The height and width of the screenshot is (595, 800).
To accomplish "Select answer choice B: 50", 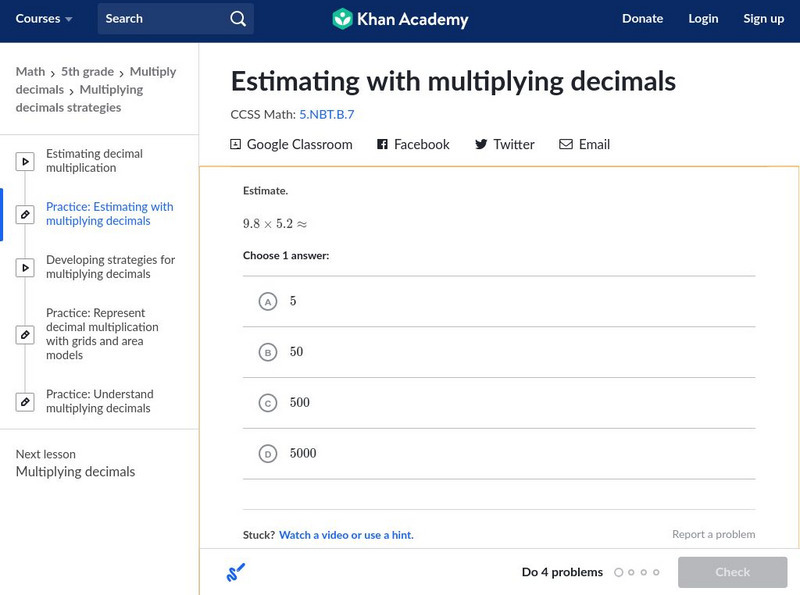I will click(267, 352).
